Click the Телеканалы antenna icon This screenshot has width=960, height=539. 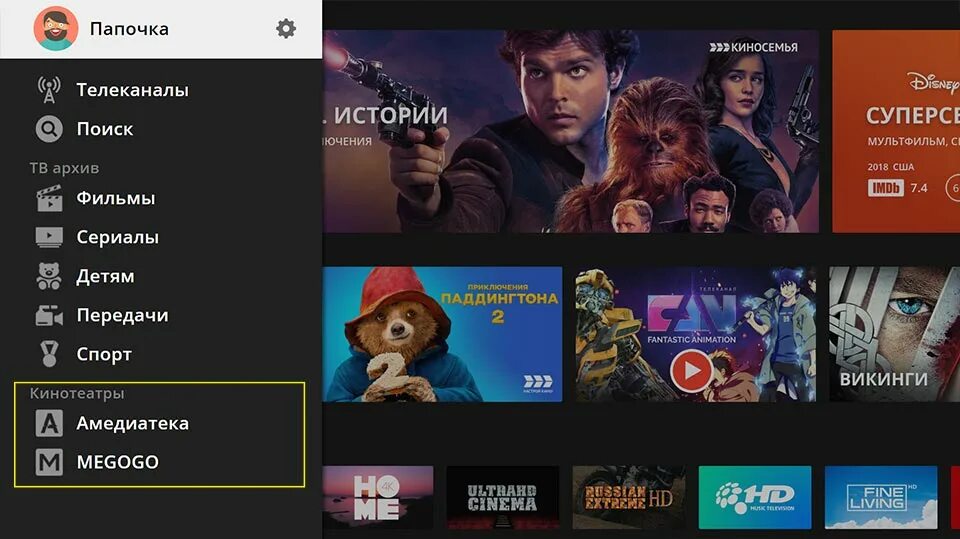coord(49,89)
